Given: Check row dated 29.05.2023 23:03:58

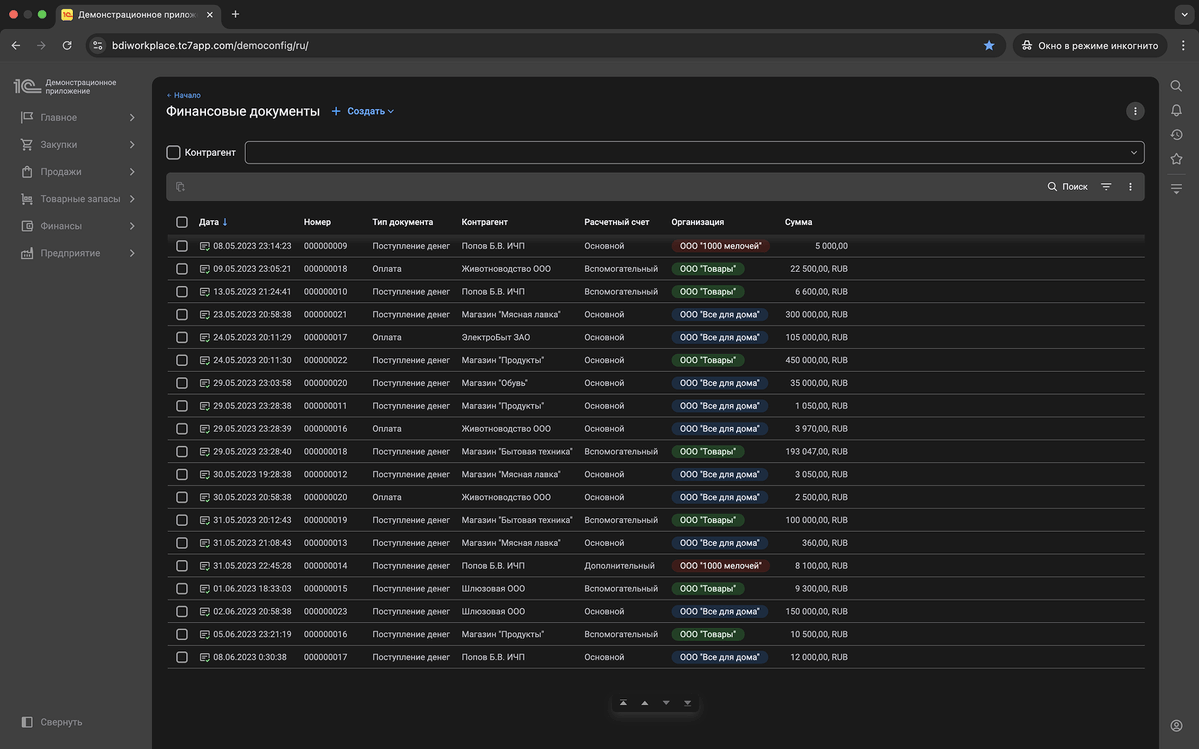Looking at the screenshot, I should tap(182, 383).
